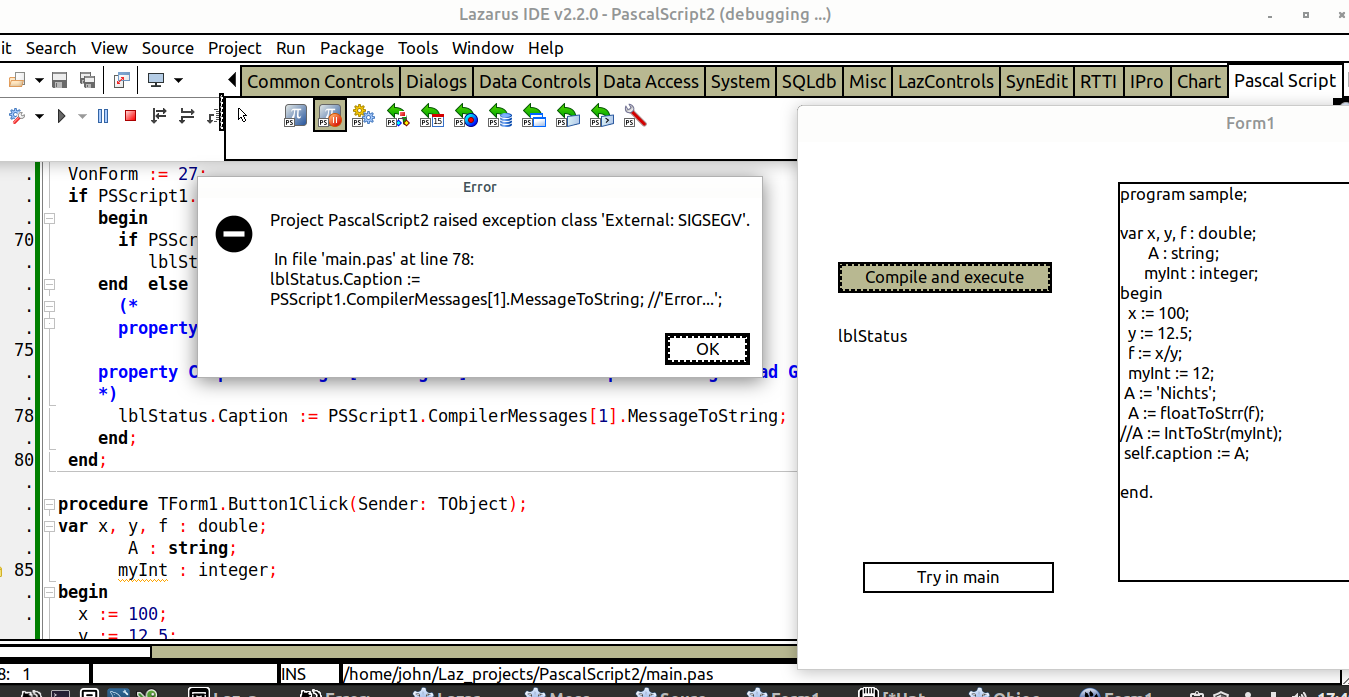Click the Save file floppy icon
Screen dimensions: 1349x697
click(x=60, y=80)
